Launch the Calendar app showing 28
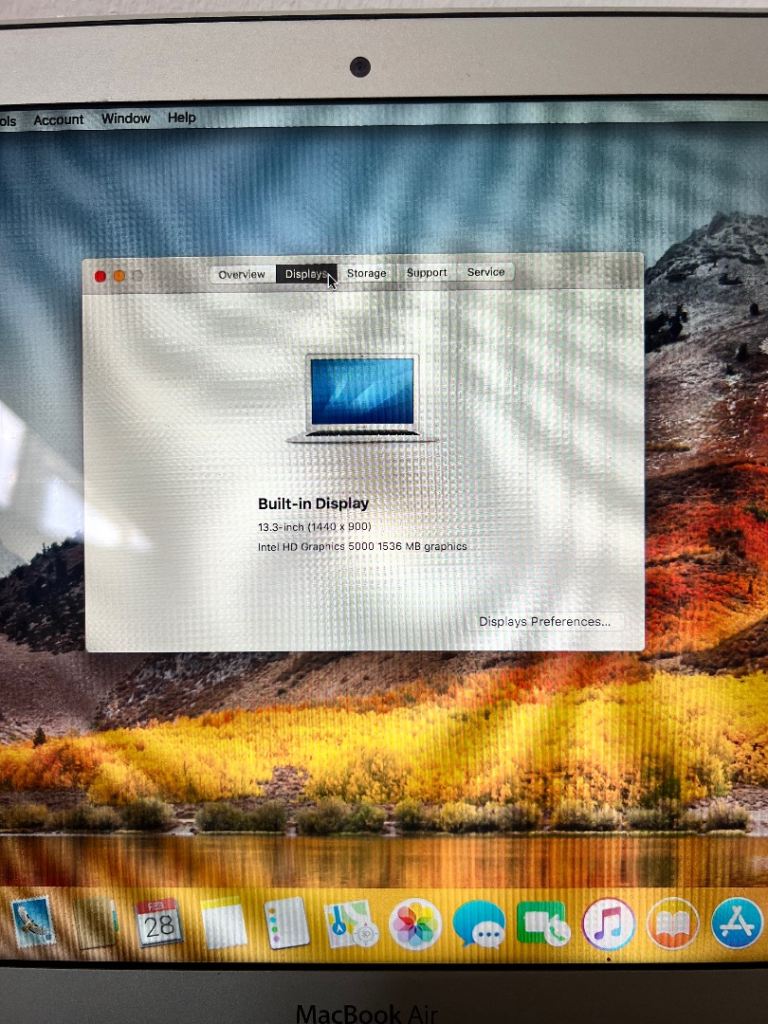Screen dimensions: 768x1024 [x=159, y=922]
